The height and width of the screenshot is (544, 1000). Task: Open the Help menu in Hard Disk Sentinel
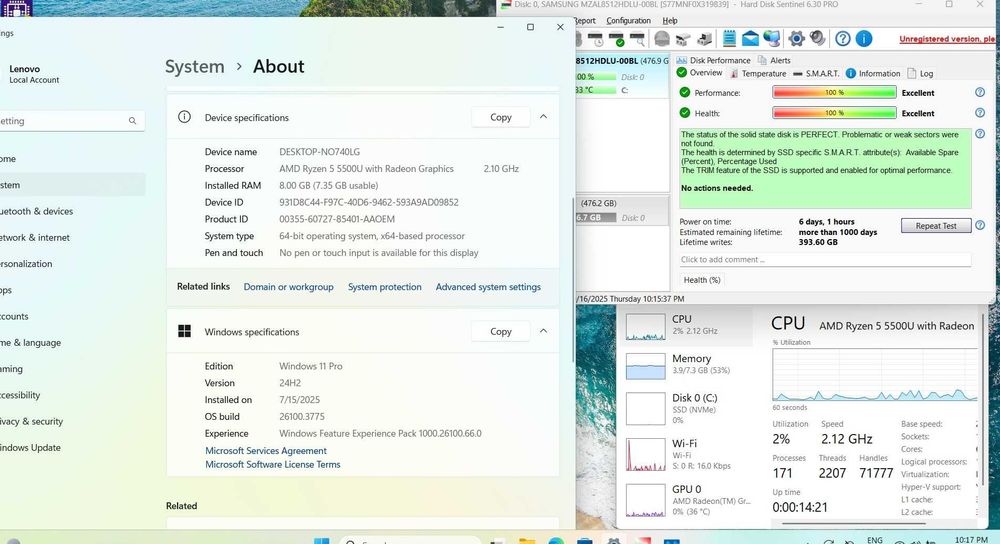tap(670, 20)
